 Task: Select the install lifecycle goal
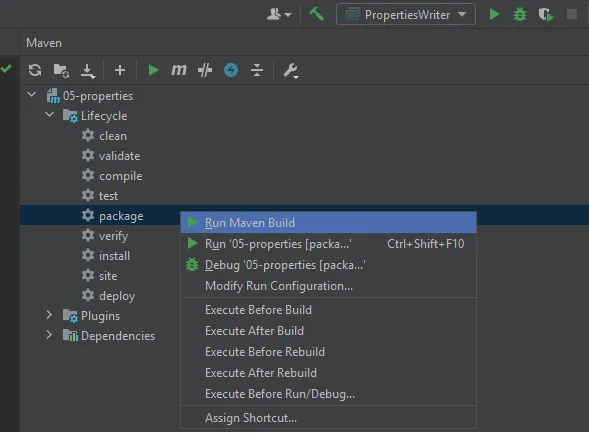point(114,256)
